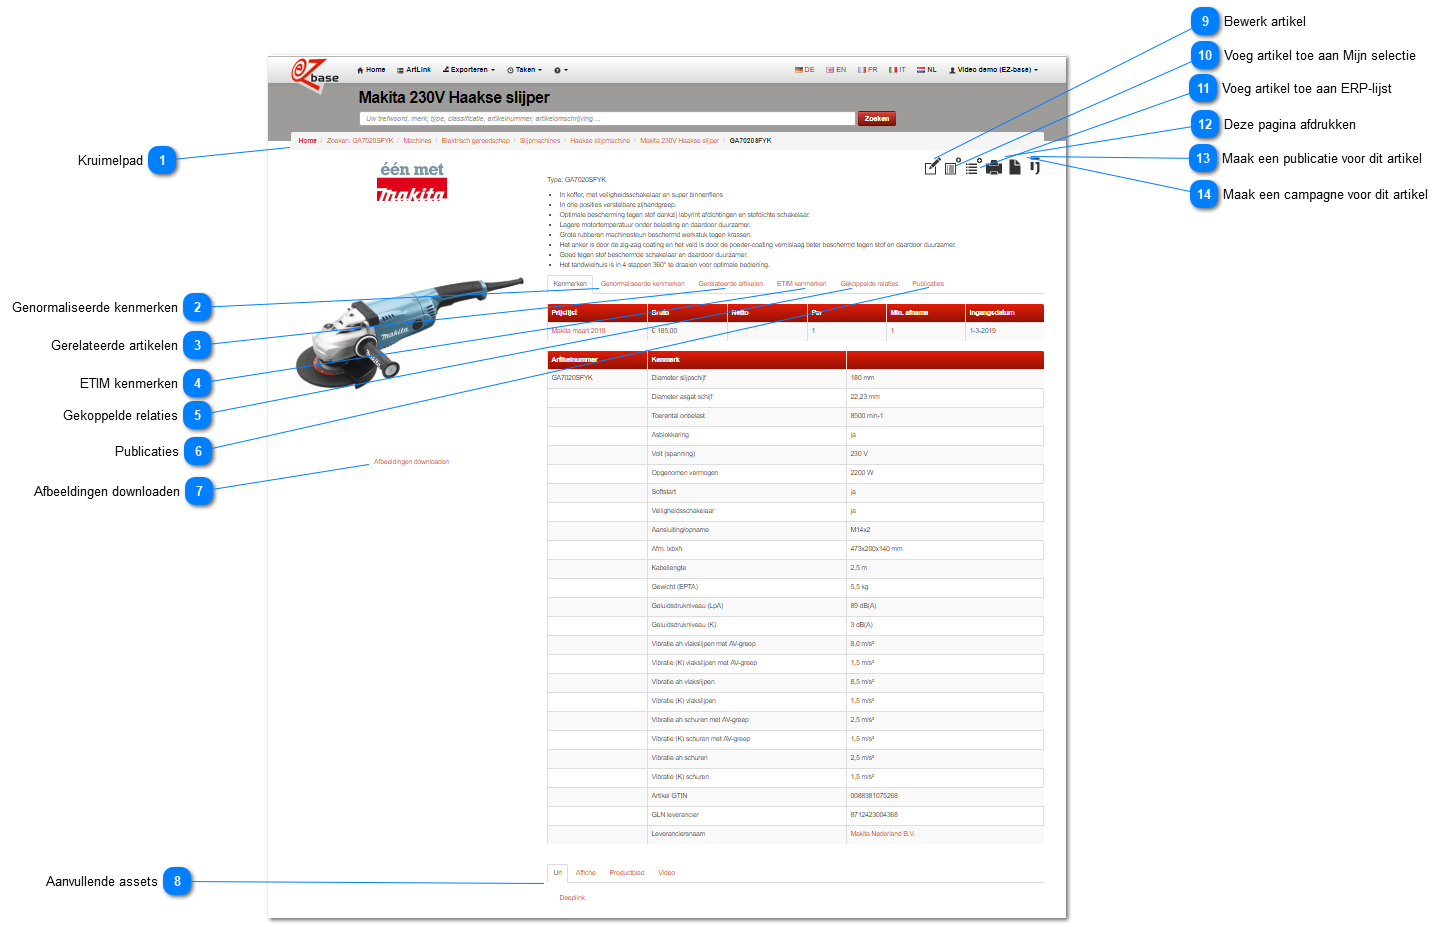Switch language to Dutch (NL flag)
The height and width of the screenshot is (927, 1444).
926,70
